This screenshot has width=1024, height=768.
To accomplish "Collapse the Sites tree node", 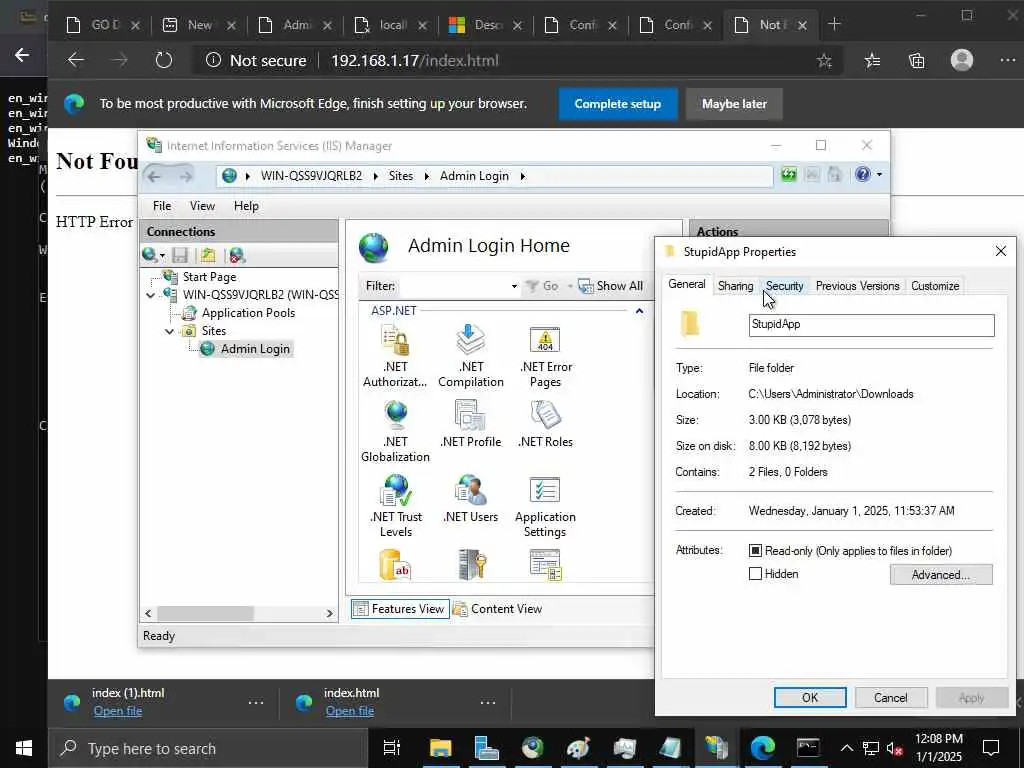I will 169,331.
